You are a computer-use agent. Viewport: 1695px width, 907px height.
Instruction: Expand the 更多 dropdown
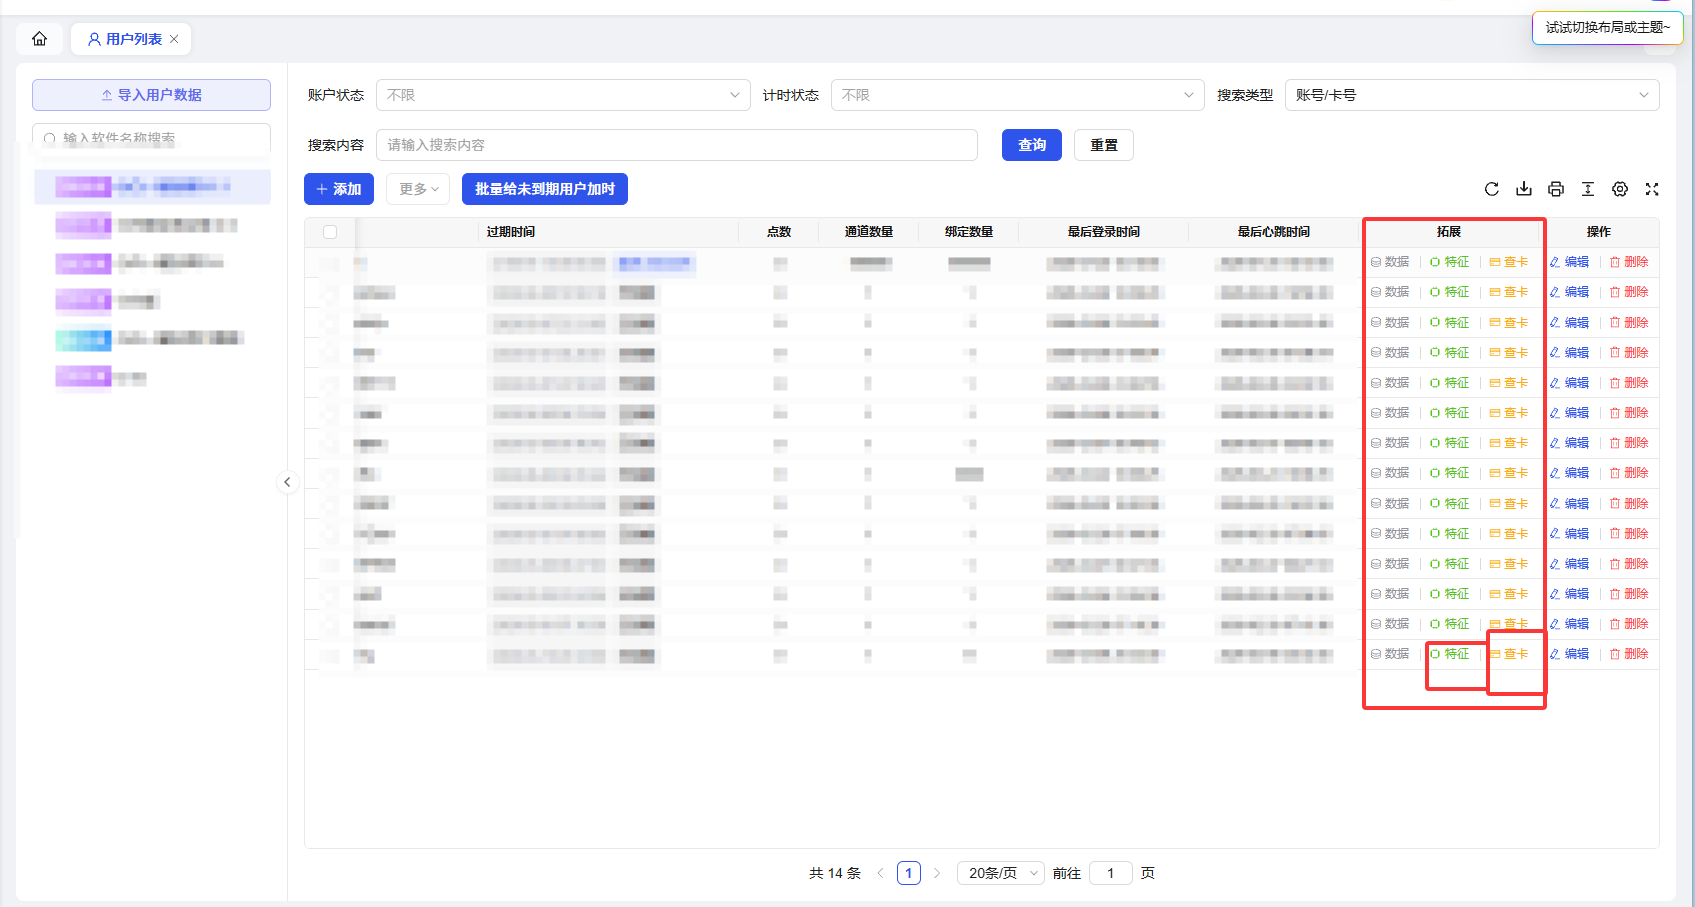point(418,189)
